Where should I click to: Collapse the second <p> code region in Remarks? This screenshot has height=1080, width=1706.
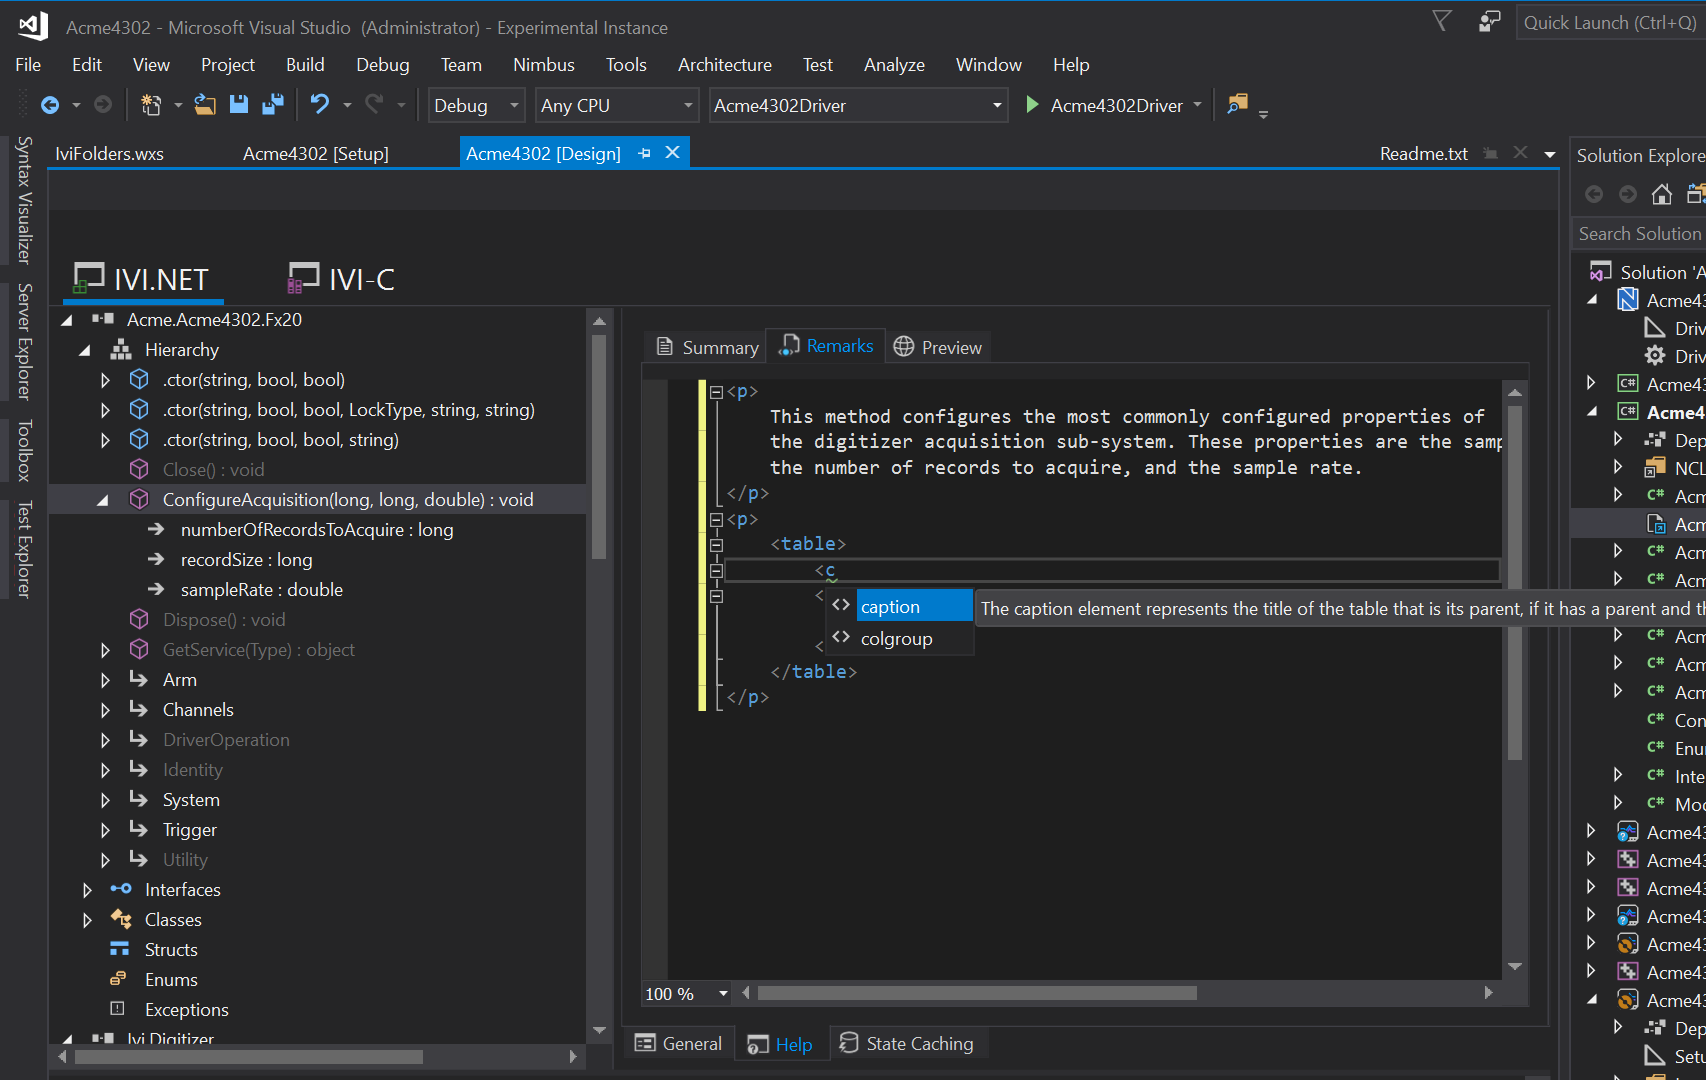click(716, 519)
